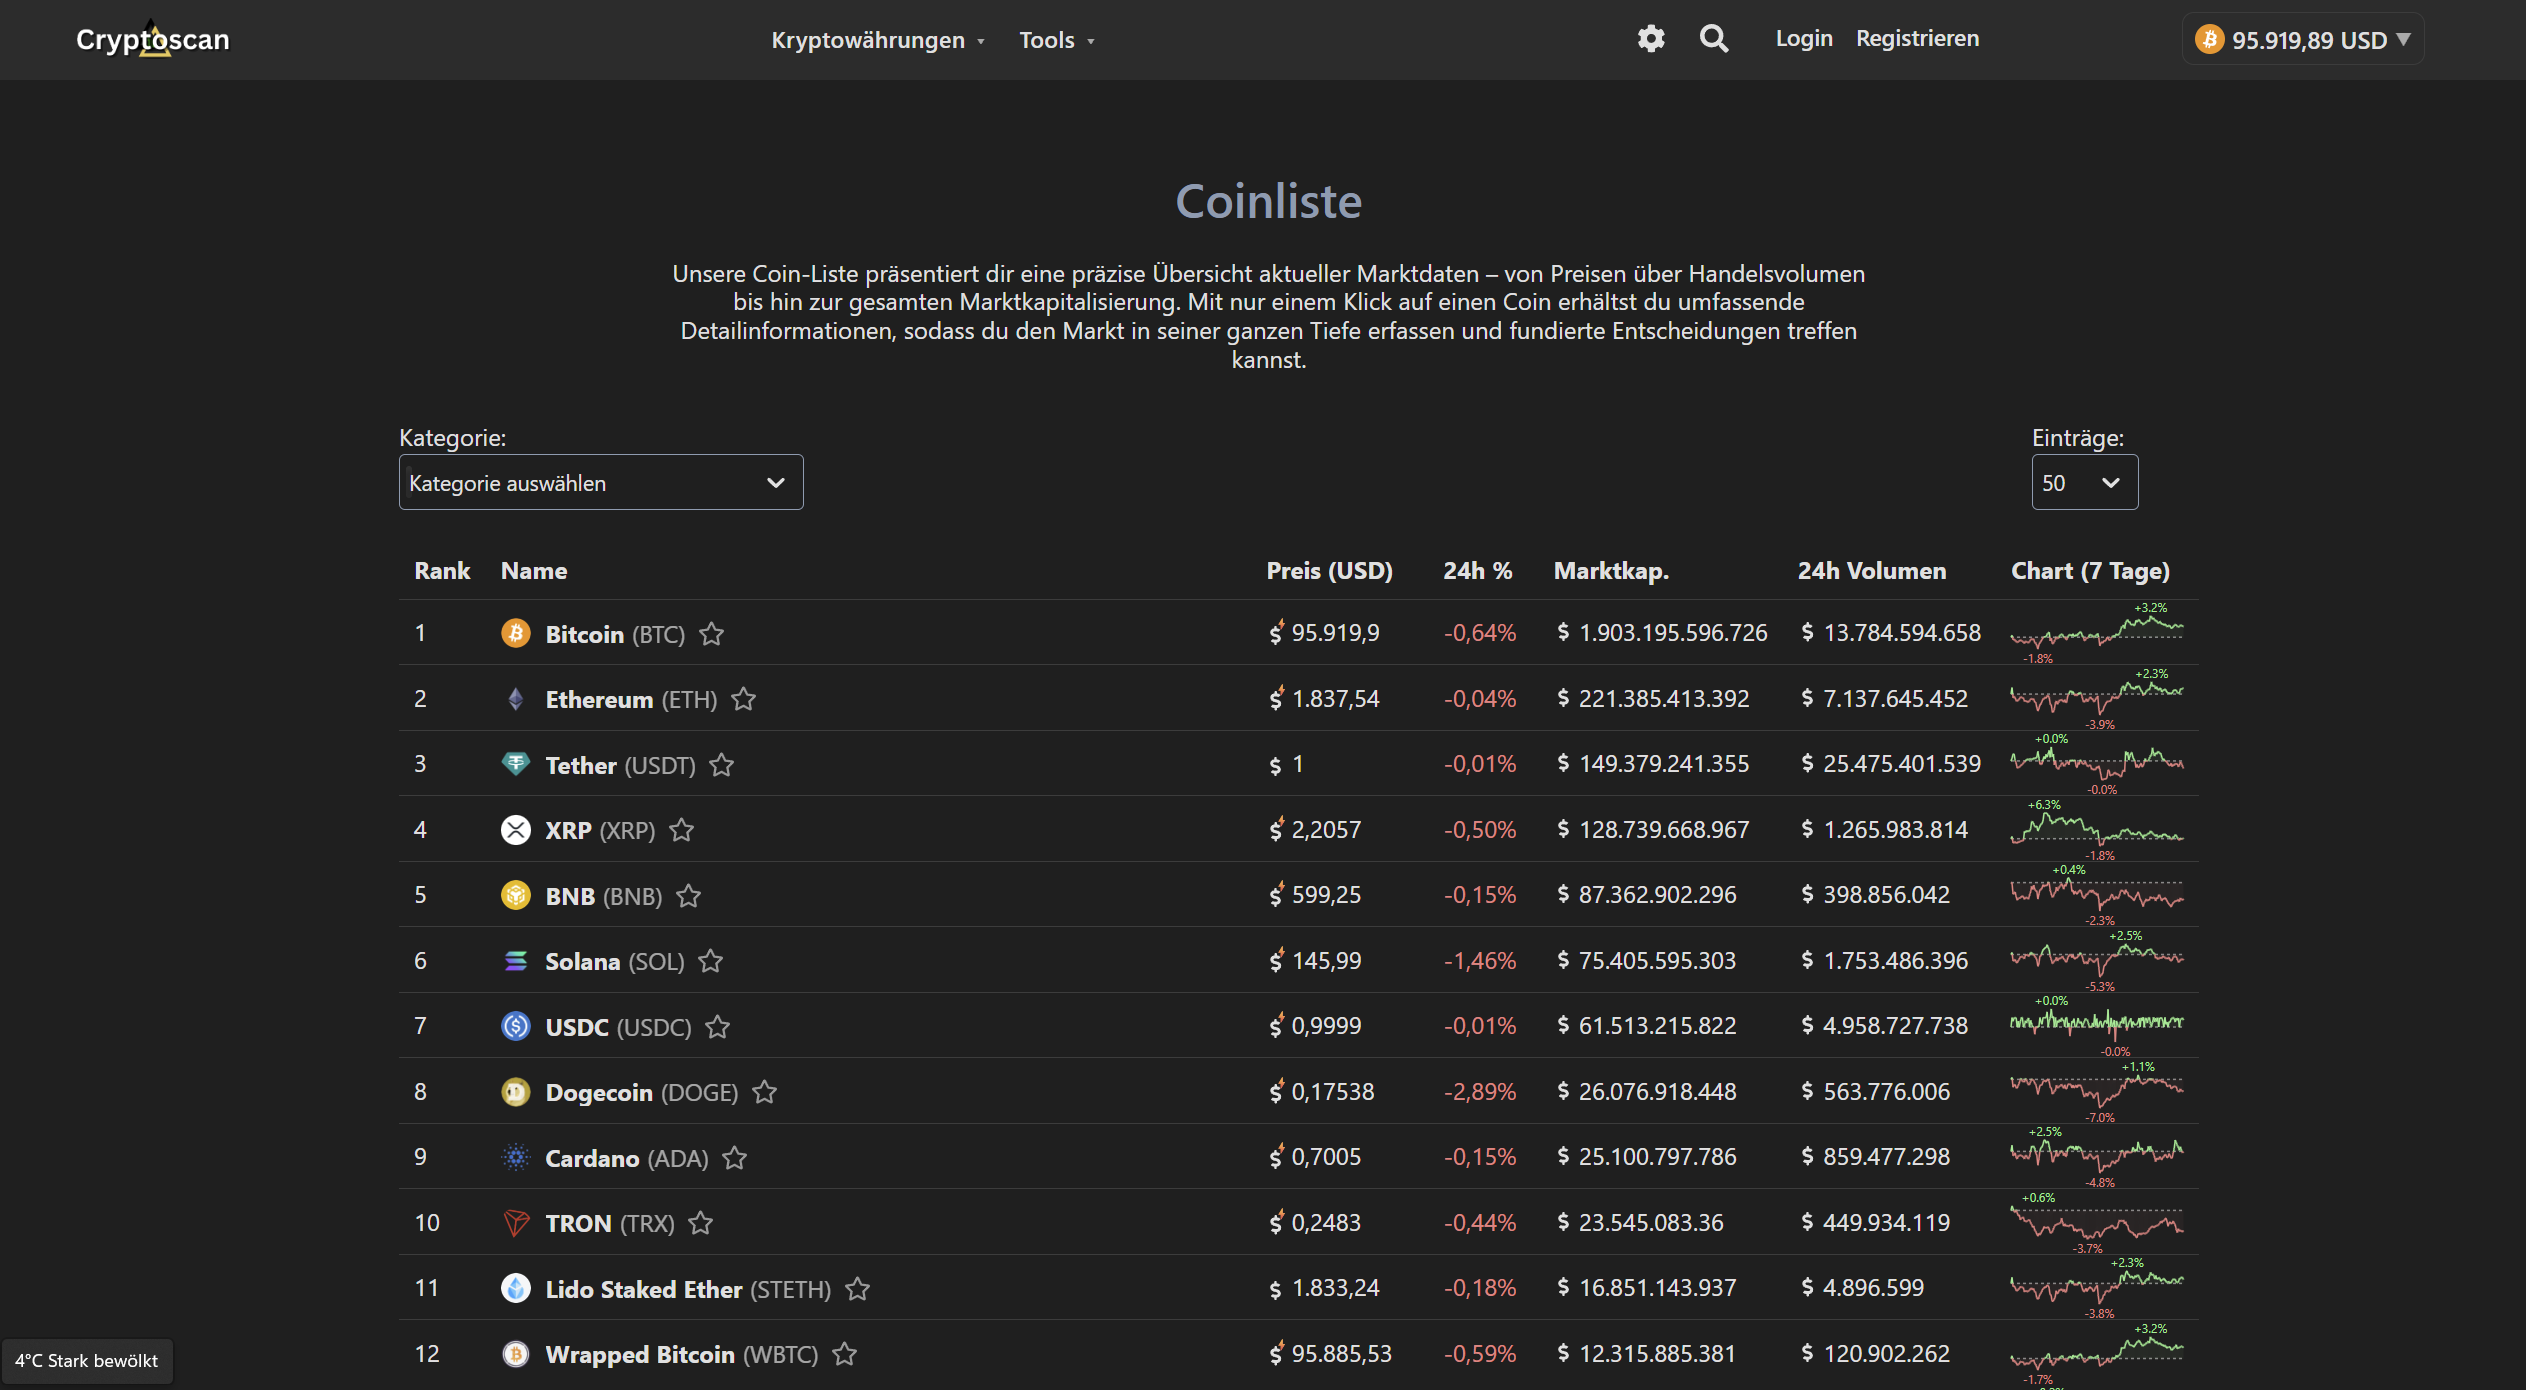
Task: Click the TRON 7-day chart
Action: pyautogui.click(x=2097, y=1223)
